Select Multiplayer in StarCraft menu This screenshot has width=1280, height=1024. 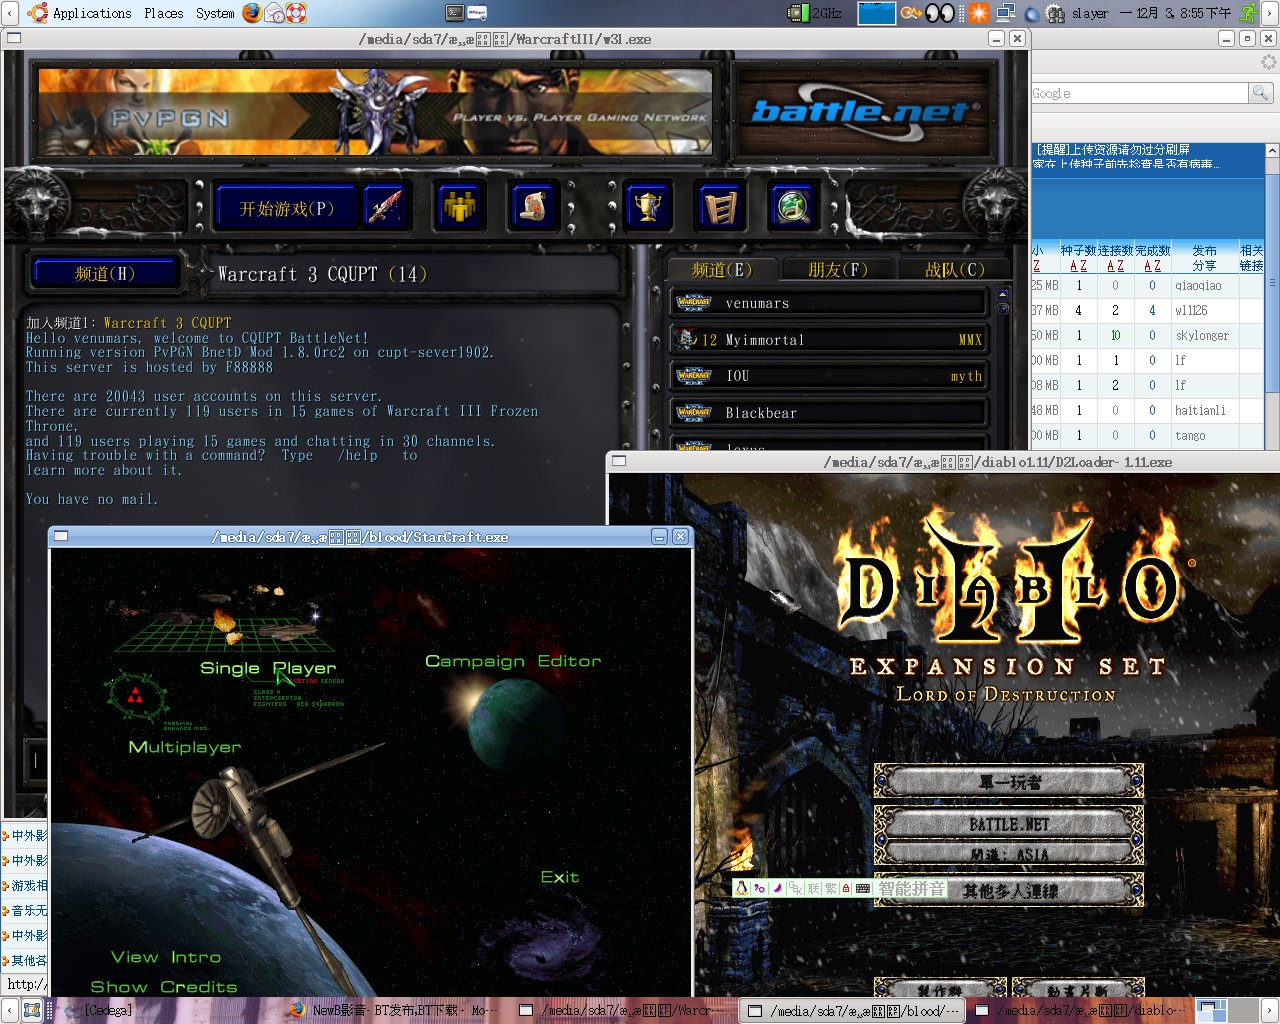185,747
